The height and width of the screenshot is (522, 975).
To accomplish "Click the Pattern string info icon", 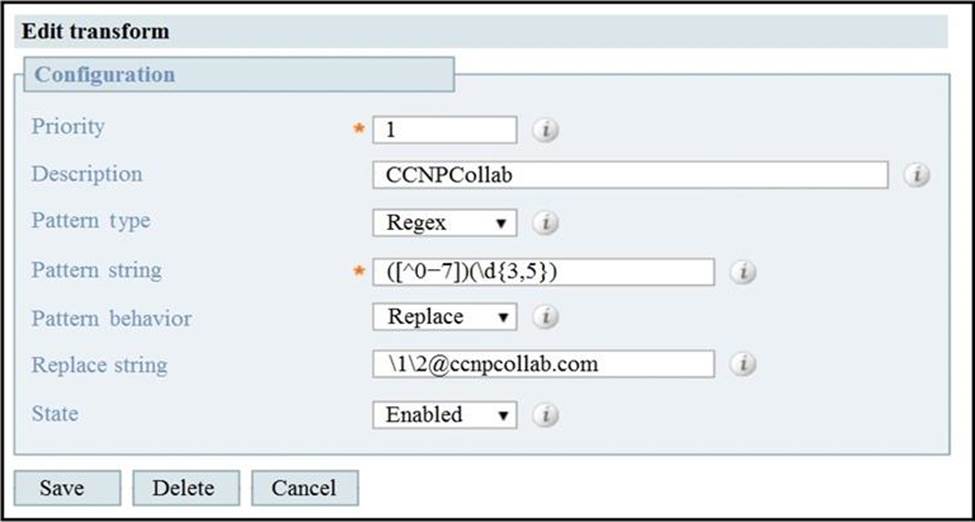I will tap(743, 272).
